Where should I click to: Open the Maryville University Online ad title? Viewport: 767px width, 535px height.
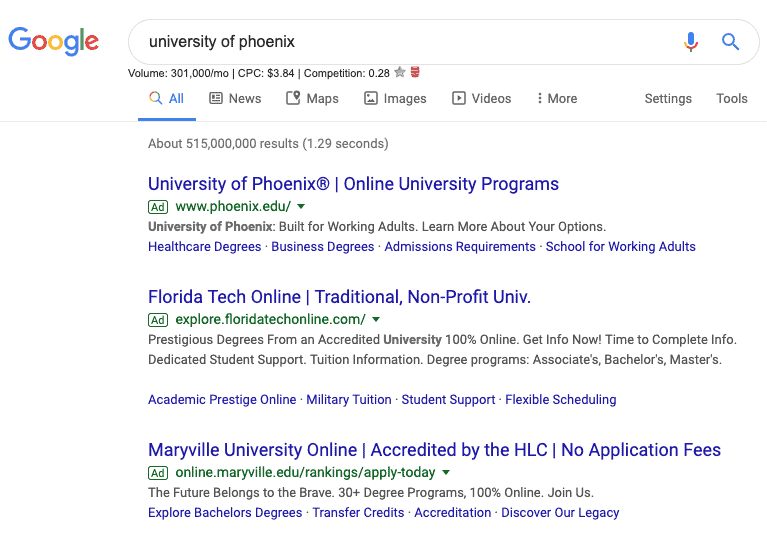pyautogui.click(x=434, y=450)
